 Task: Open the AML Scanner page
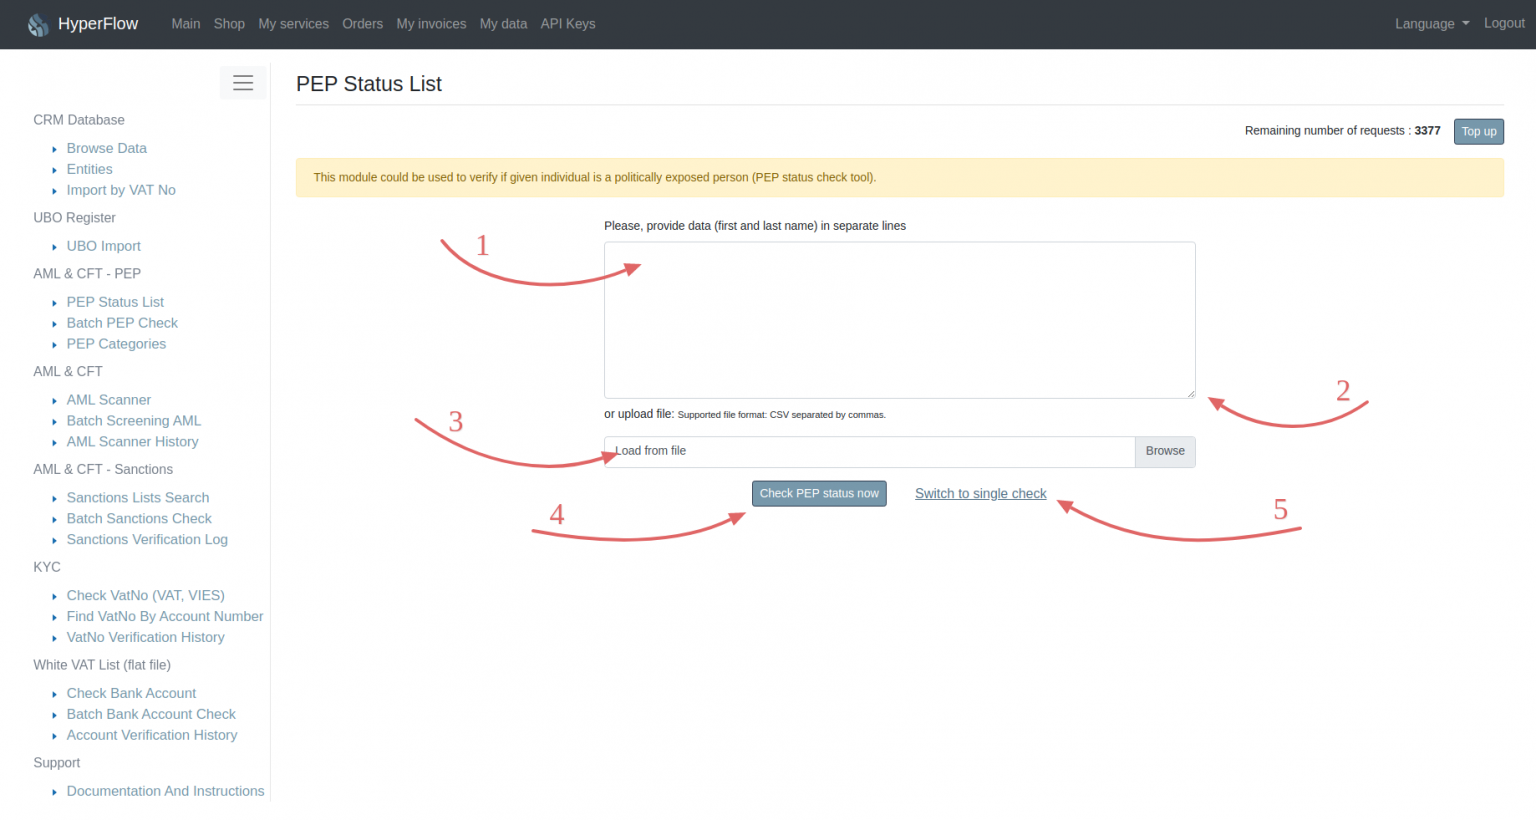(x=108, y=399)
